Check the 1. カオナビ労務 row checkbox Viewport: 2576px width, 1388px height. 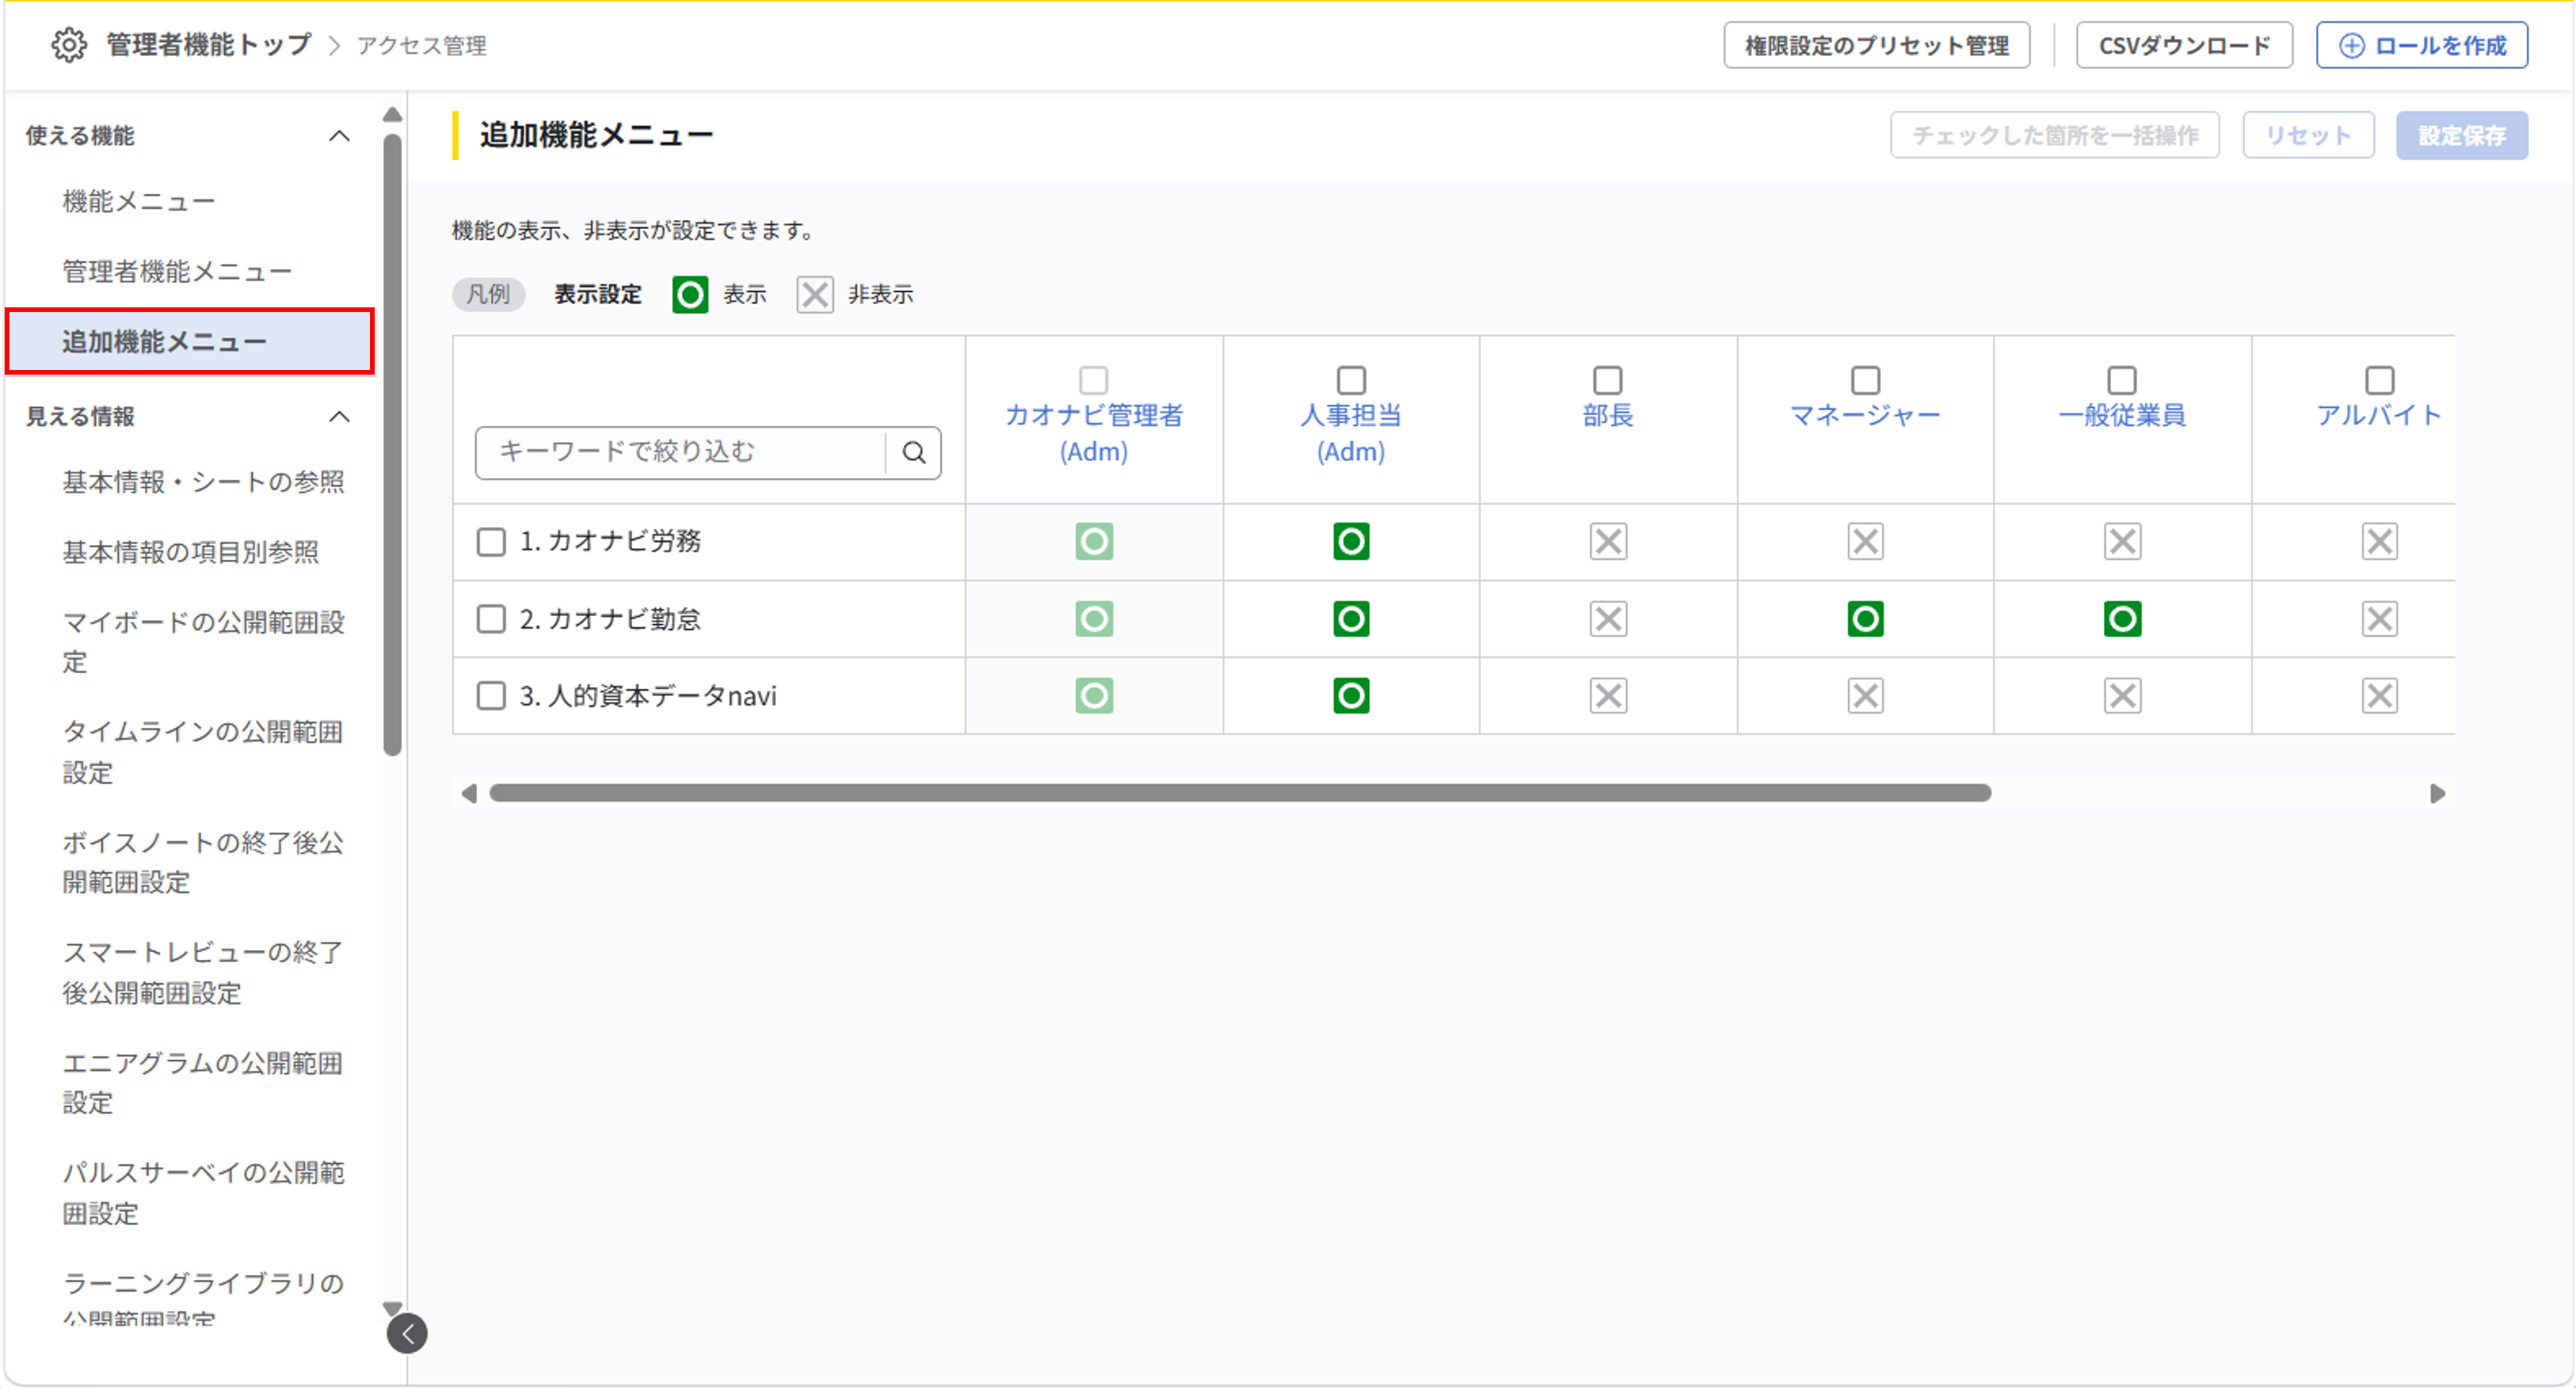491,542
